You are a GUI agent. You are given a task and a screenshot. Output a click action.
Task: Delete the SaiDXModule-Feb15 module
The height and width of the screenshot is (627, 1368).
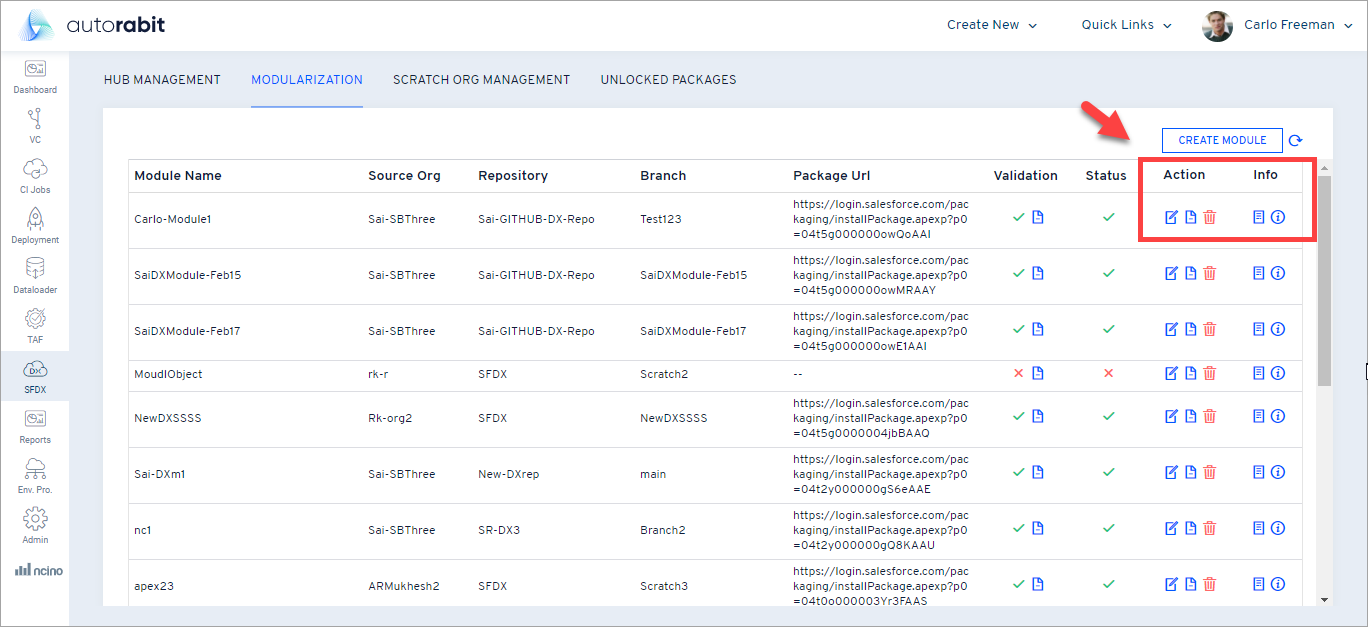pos(1210,273)
